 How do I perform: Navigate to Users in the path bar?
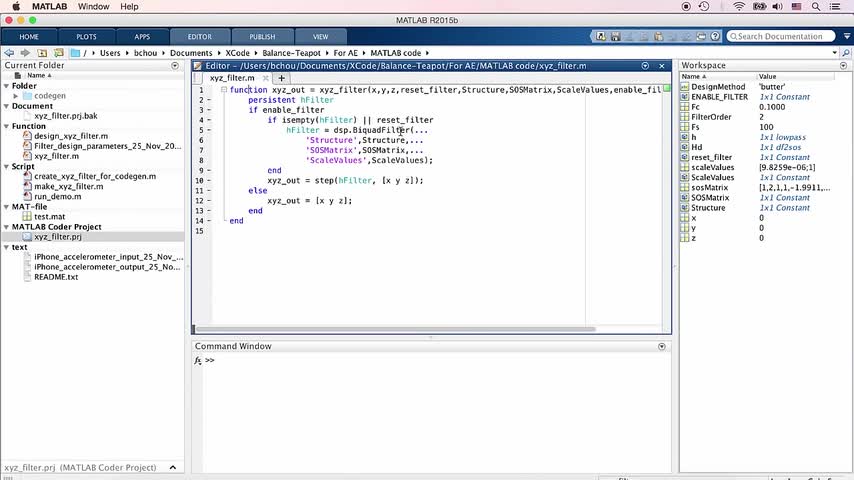tap(110, 53)
